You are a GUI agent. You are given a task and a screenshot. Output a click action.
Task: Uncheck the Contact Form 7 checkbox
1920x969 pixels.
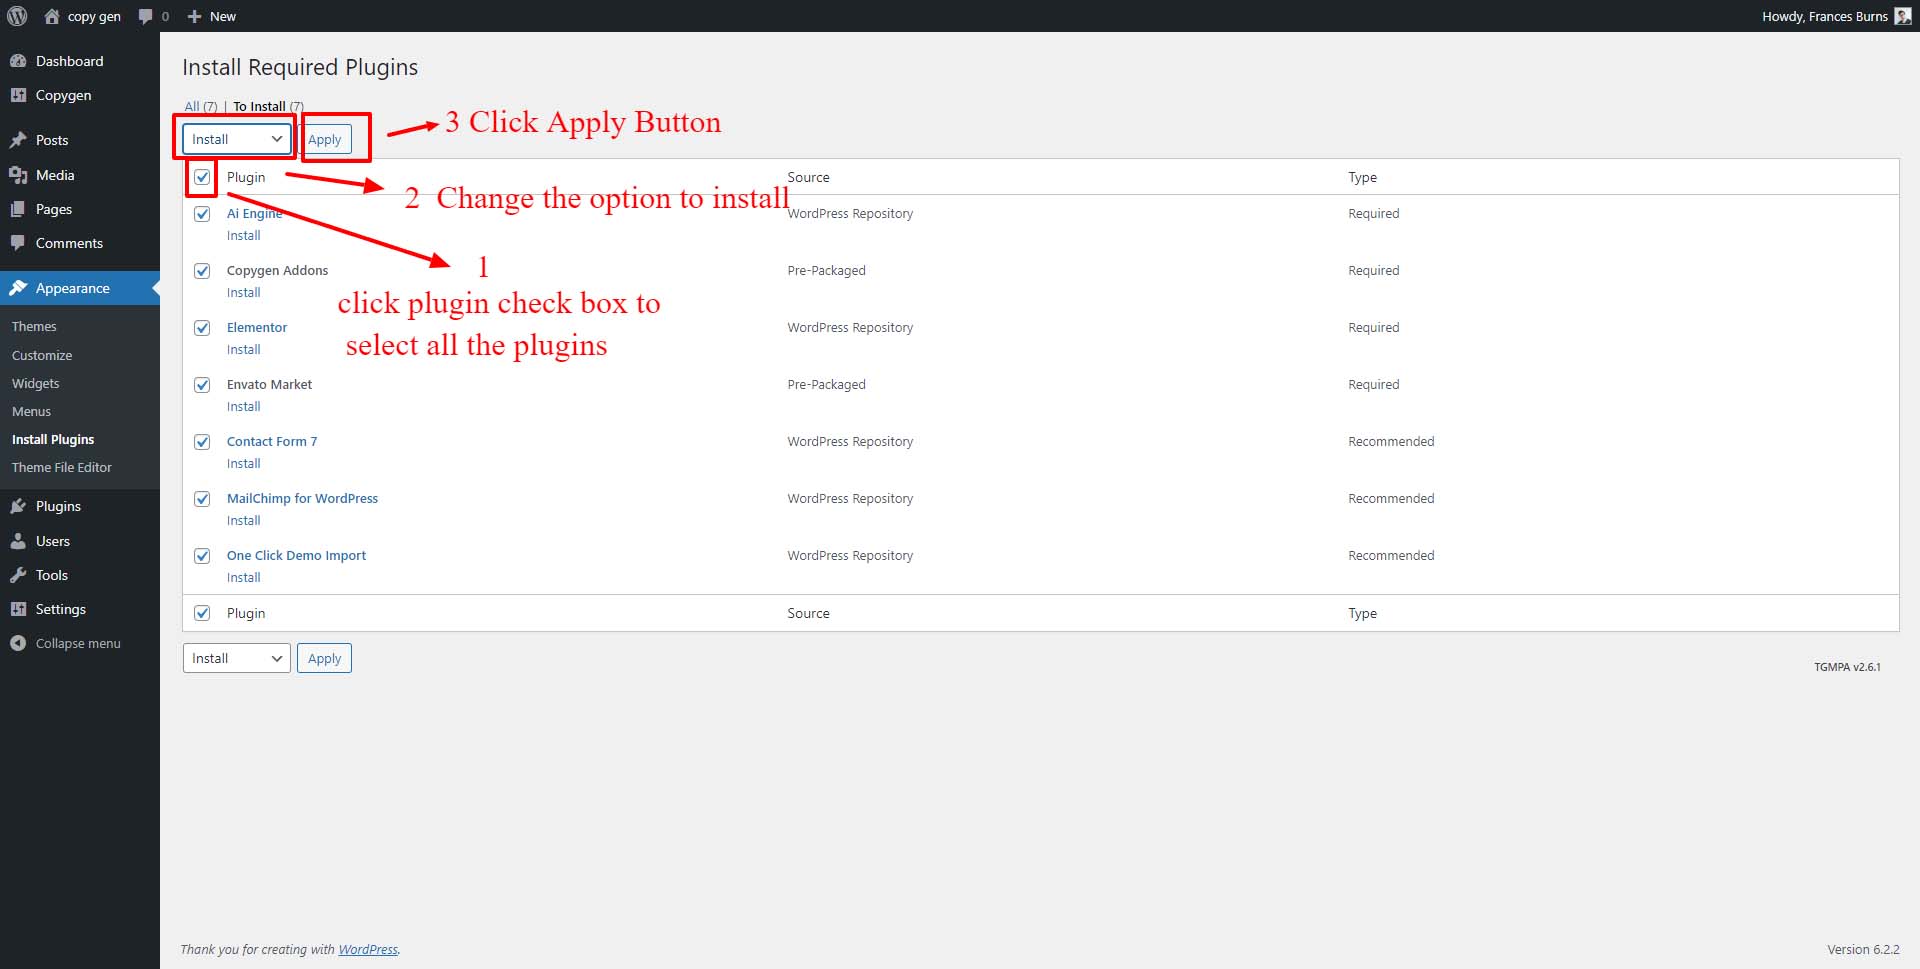tap(202, 442)
